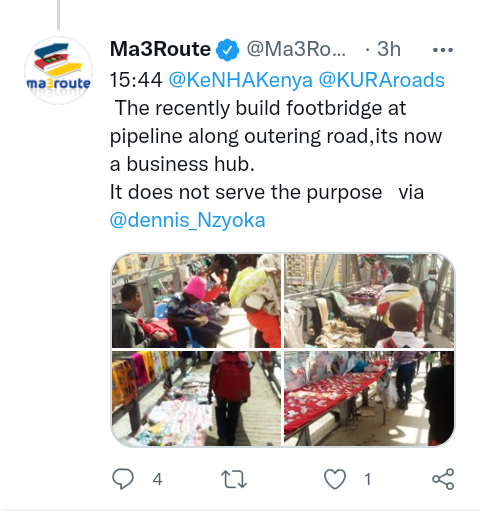Screen dimensions: 480x523
Task: View photo of woman in pink hat
Action: [x=196, y=301]
